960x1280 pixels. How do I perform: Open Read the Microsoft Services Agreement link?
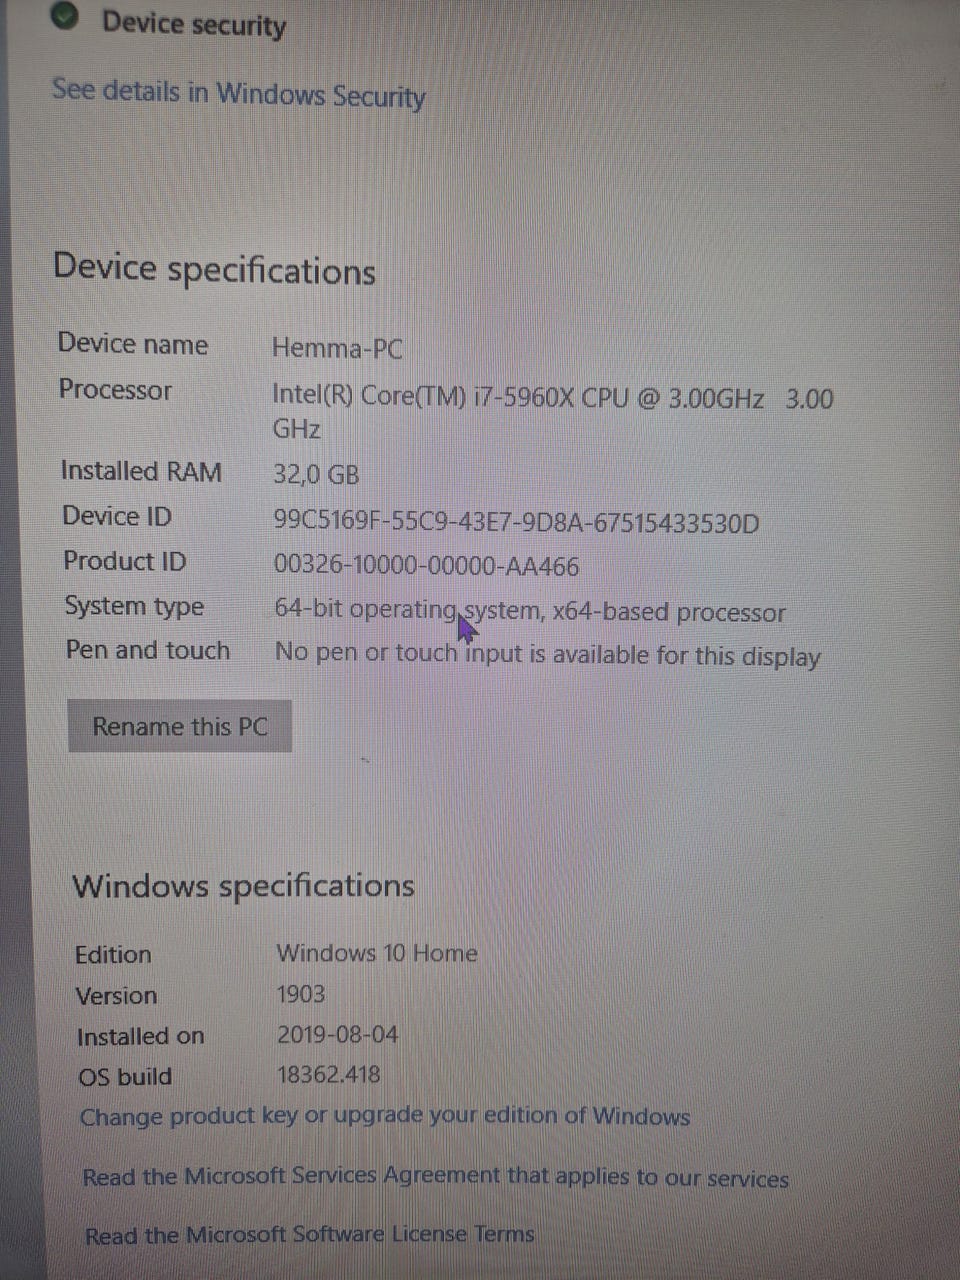436,1177
